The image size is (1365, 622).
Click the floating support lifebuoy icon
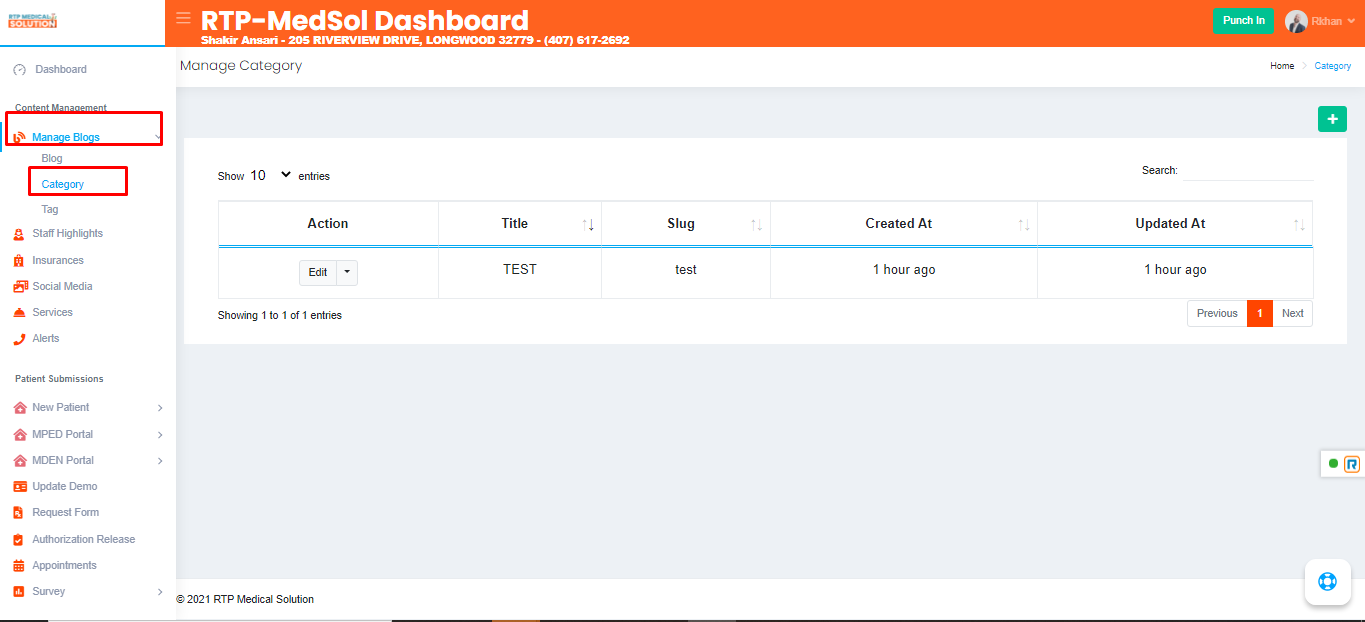(1328, 581)
